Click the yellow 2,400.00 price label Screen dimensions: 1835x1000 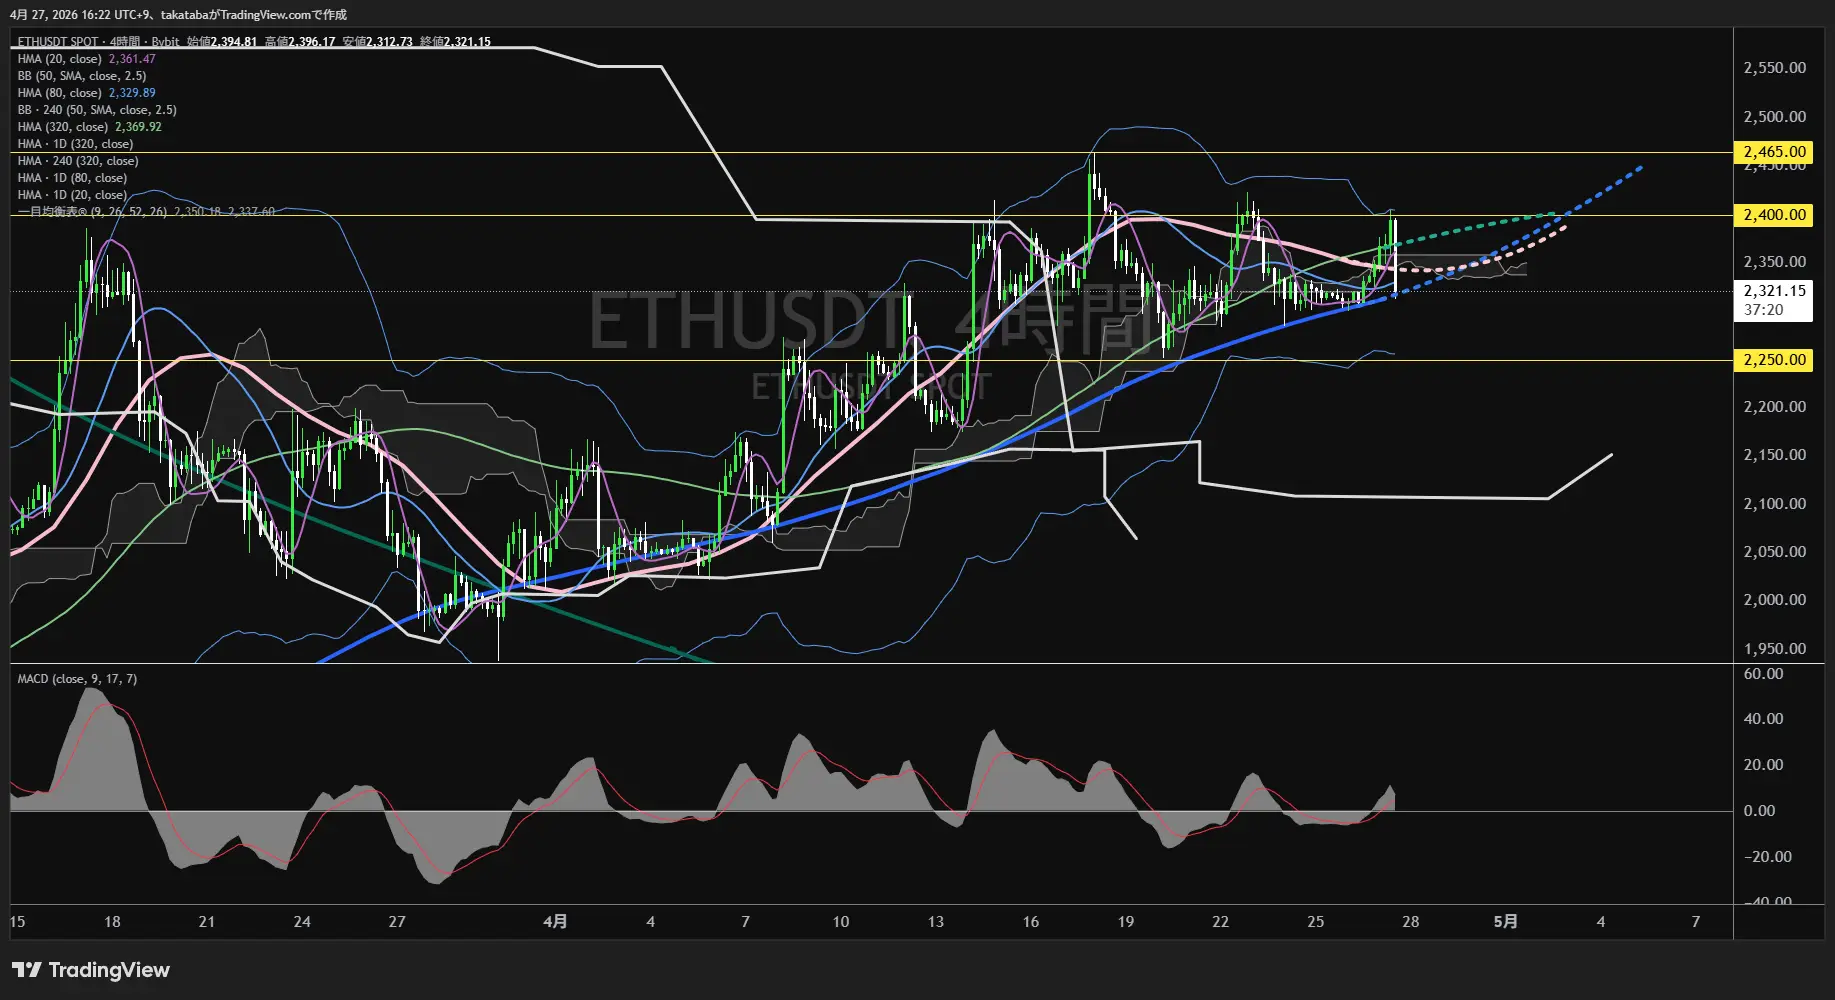pyautogui.click(x=1774, y=215)
